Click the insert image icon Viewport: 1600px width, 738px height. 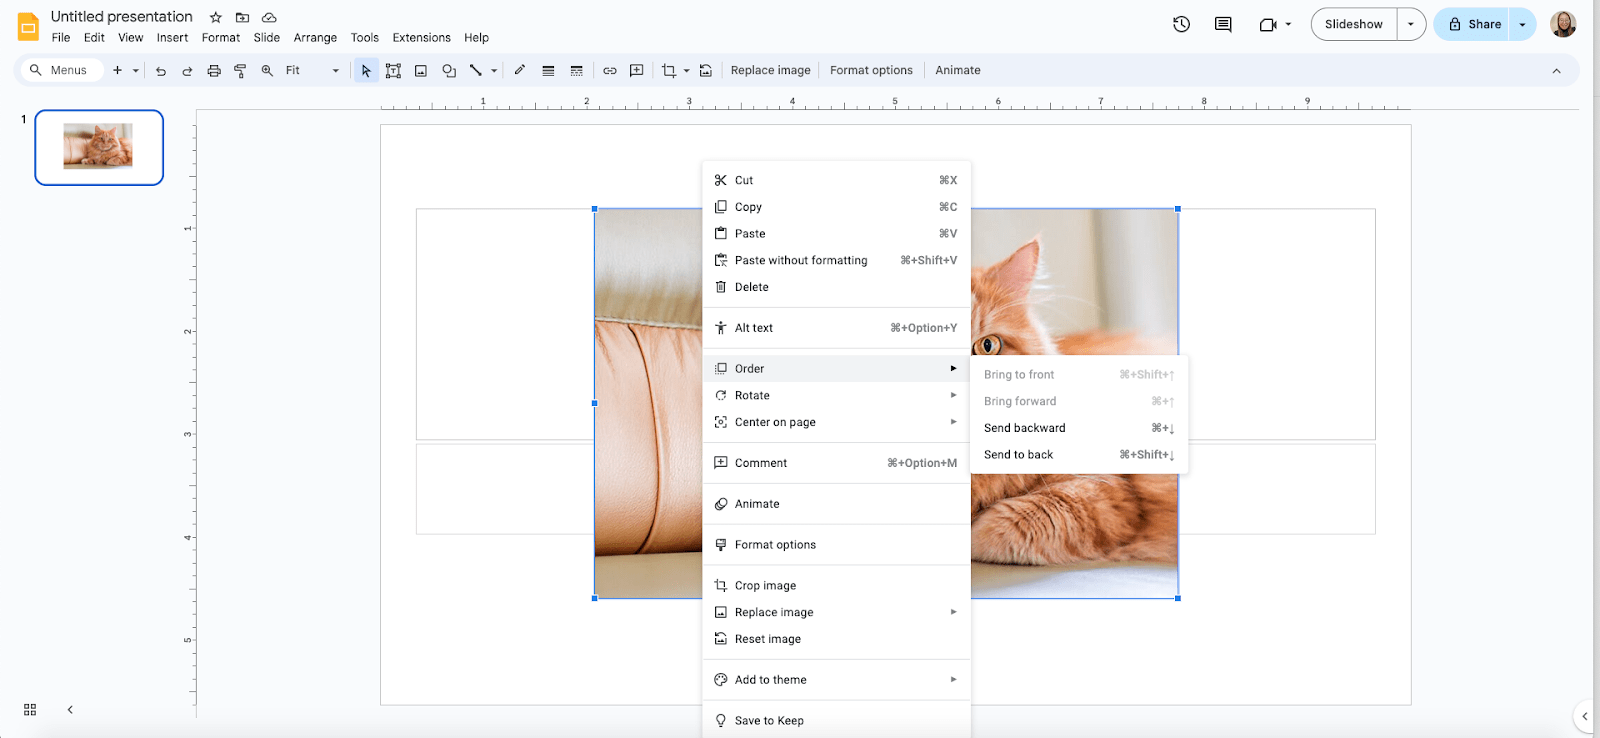421,71
